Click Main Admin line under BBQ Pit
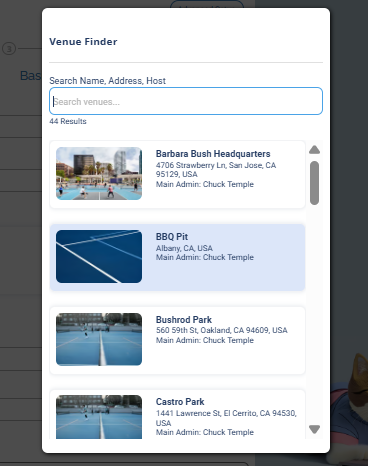This screenshot has height=466, width=368. pyautogui.click(x=205, y=257)
